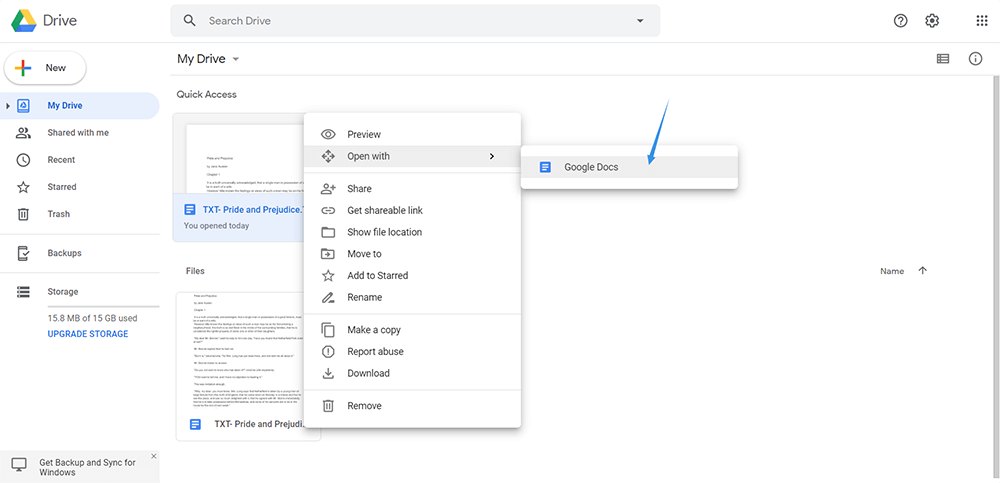Click the New button
The height and width of the screenshot is (483, 1000).
(x=45, y=68)
